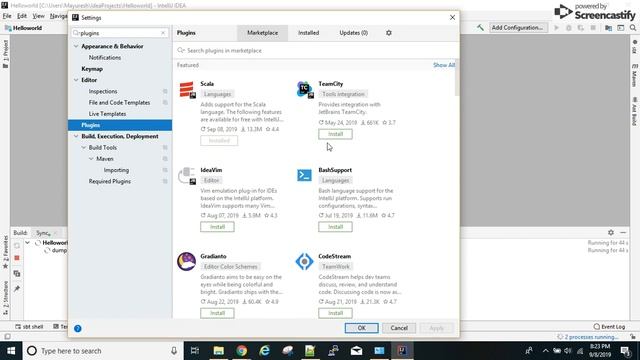Clear the settings search field with X
Screen dimensions: 640x360
[x=163, y=33]
